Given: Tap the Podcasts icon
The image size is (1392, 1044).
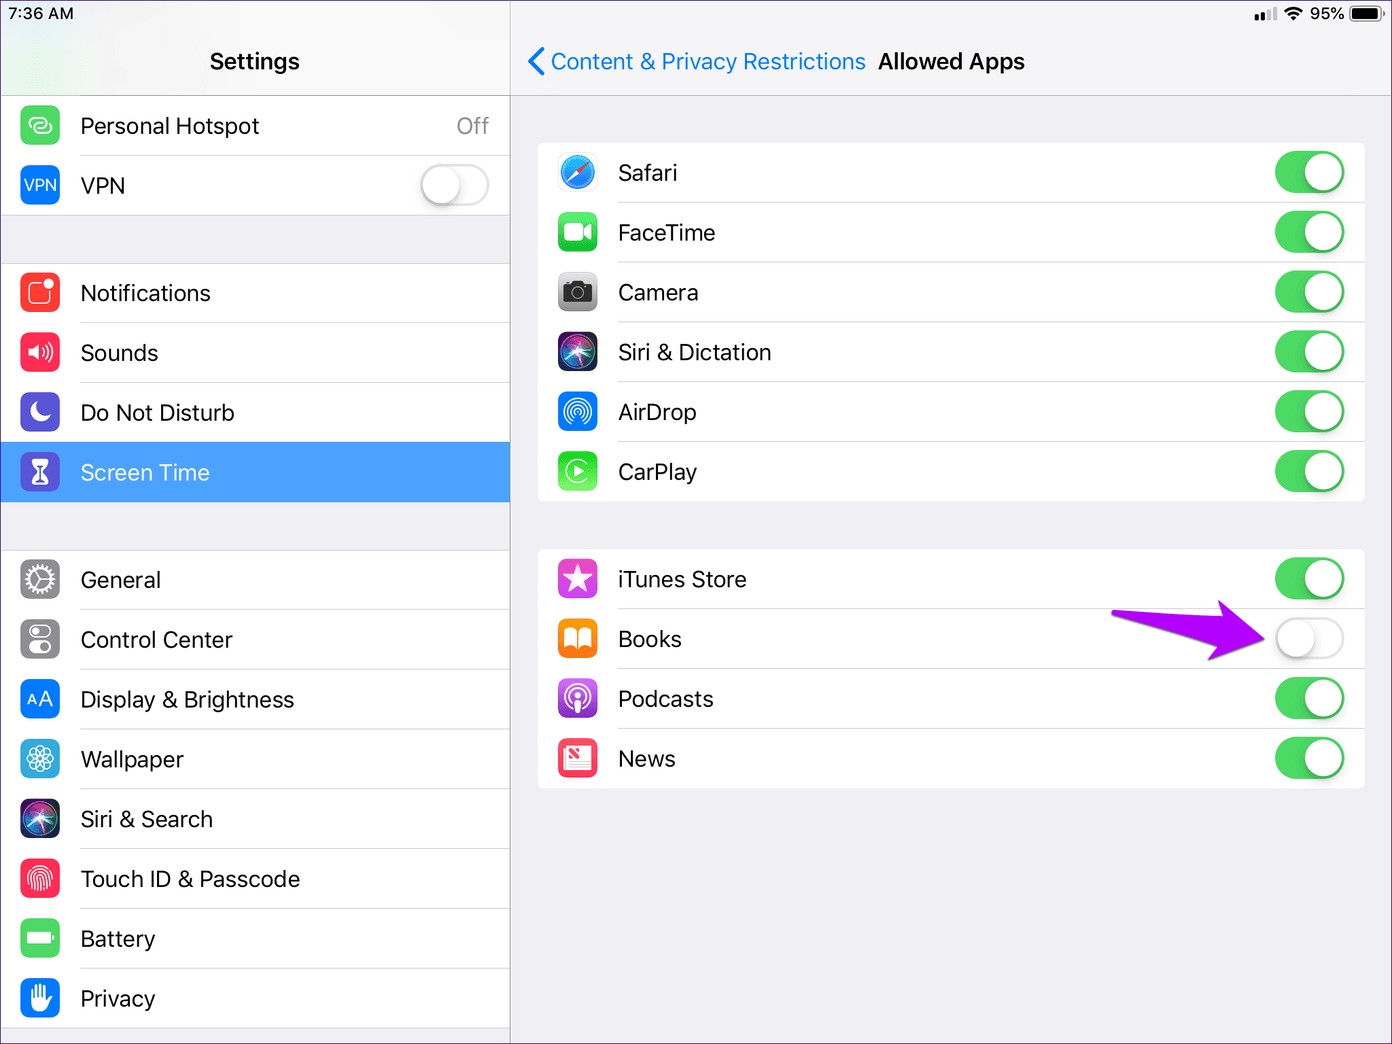Looking at the screenshot, I should click(x=577, y=699).
